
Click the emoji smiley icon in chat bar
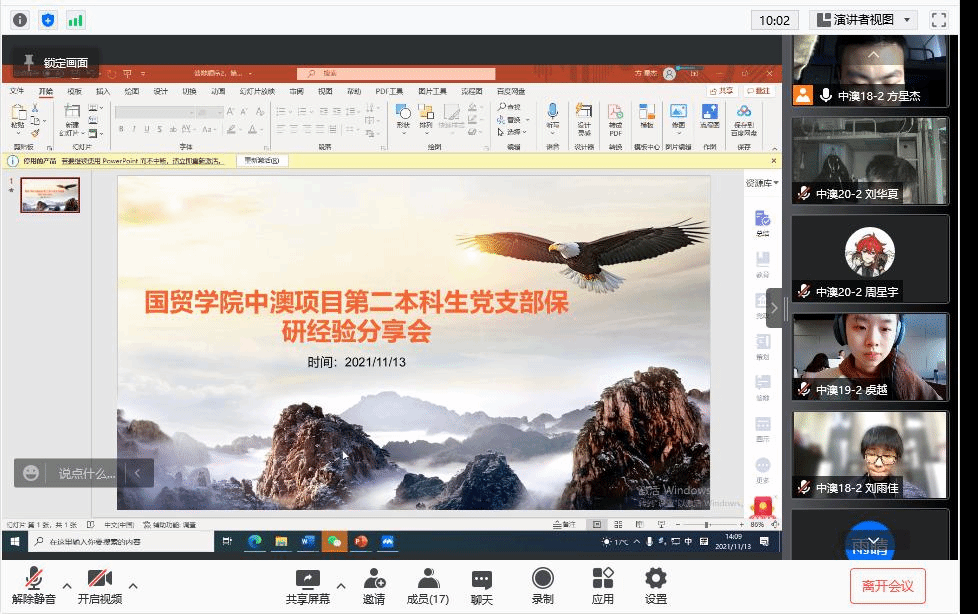coord(31,473)
